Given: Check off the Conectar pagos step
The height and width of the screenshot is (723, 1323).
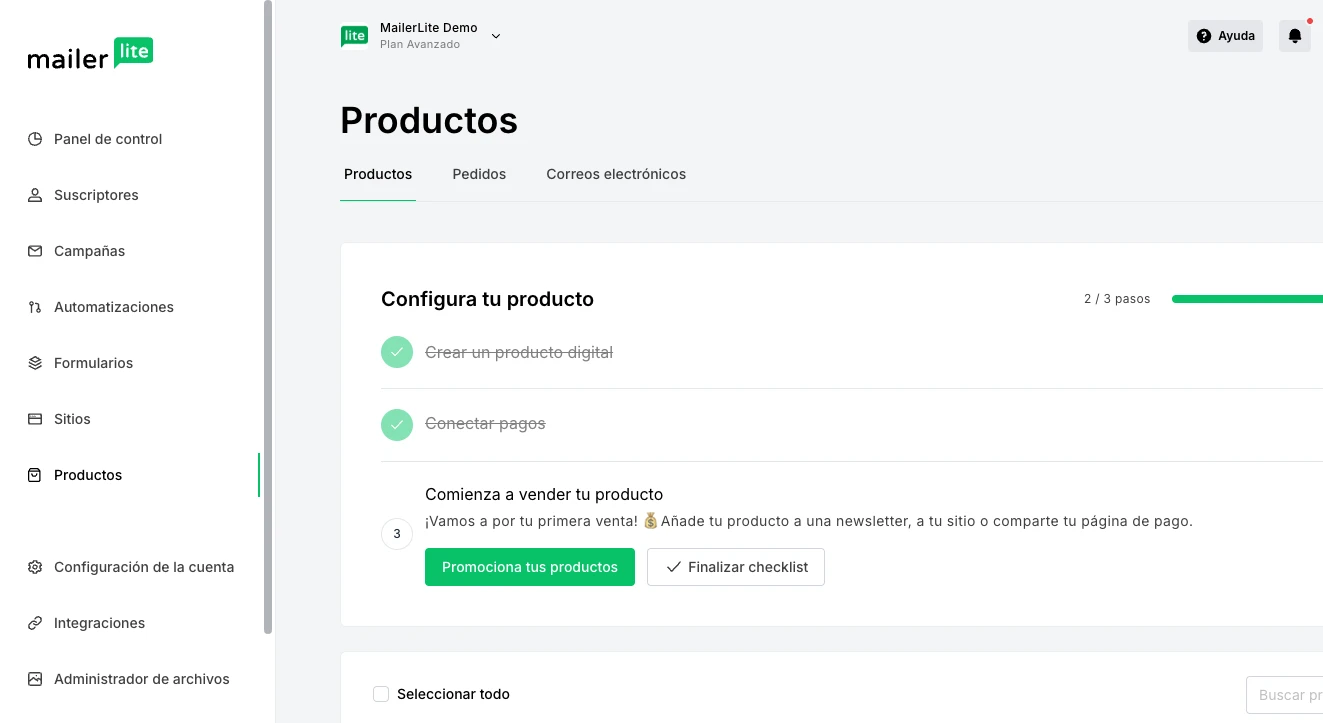Looking at the screenshot, I should (x=396, y=424).
